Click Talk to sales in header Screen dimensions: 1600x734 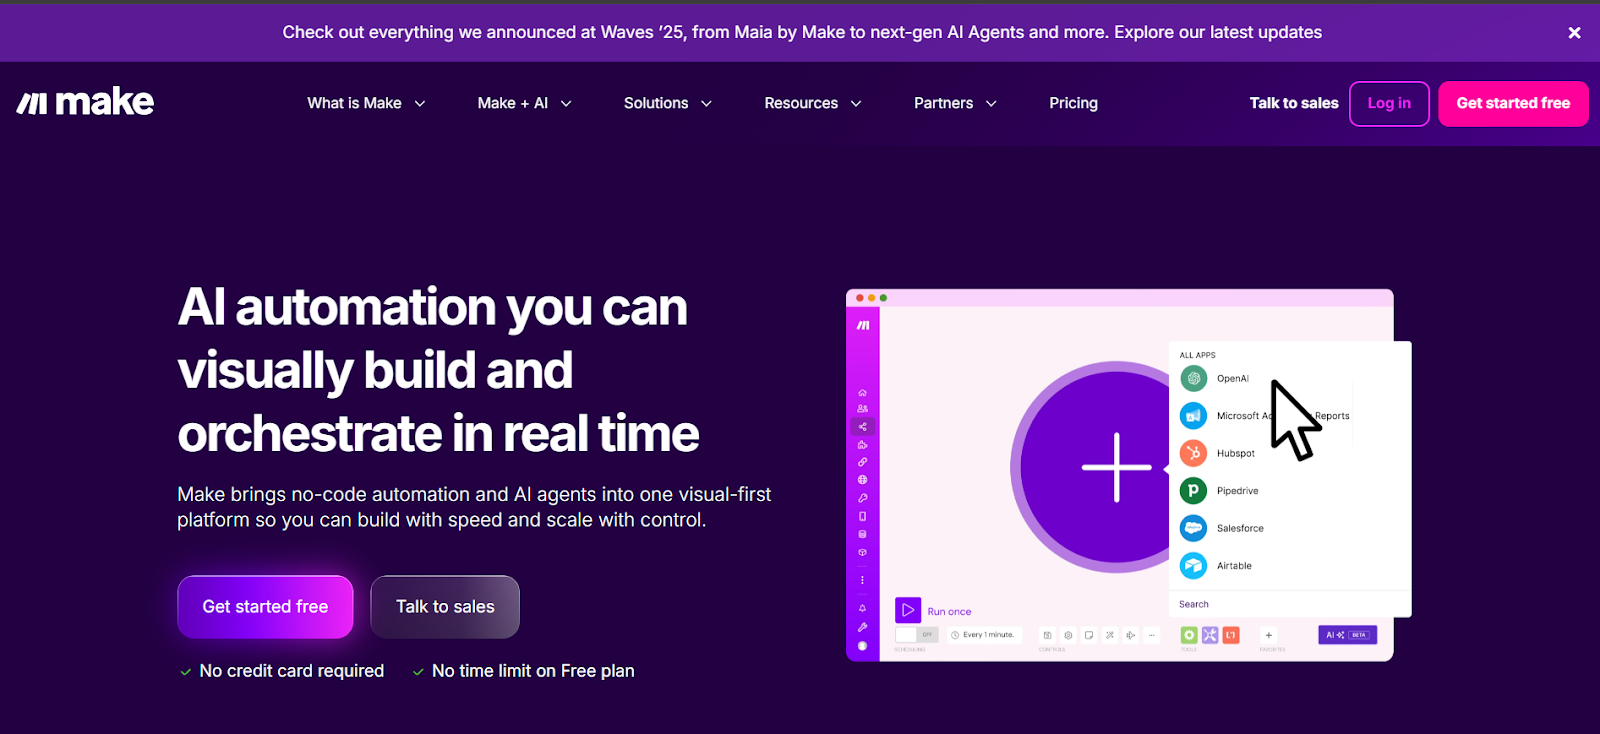pos(1293,103)
